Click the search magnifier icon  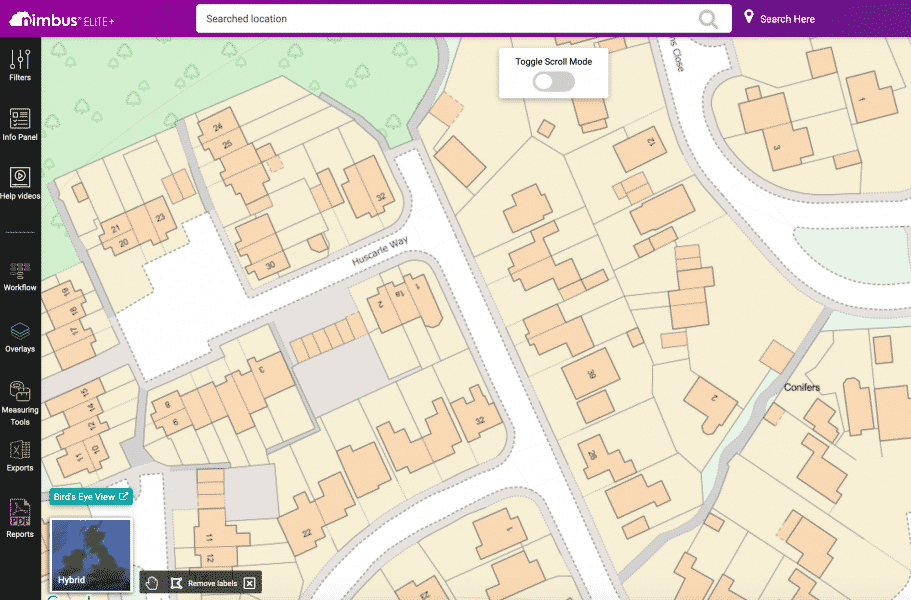pos(708,18)
